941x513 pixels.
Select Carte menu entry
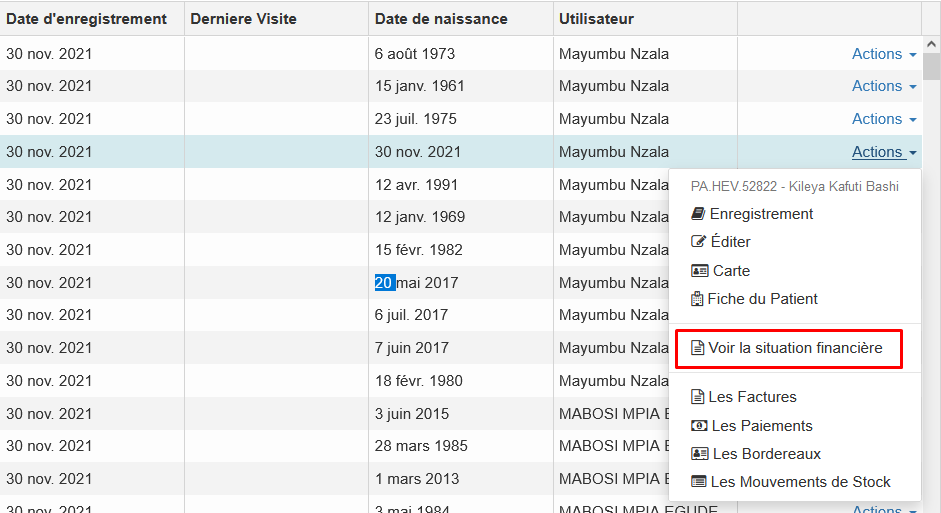coord(731,271)
